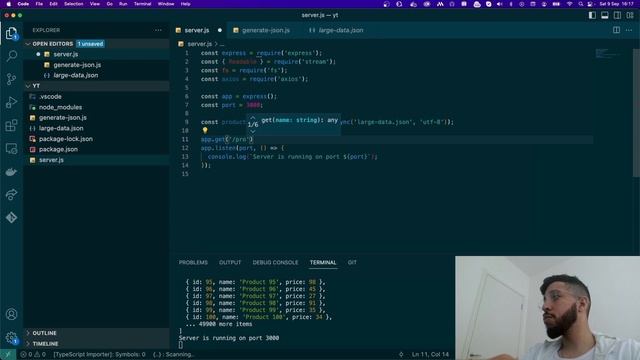The width and height of the screenshot is (640, 360).
Task: Open the Explorer view in activity bar
Action: pyautogui.click(x=11, y=33)
